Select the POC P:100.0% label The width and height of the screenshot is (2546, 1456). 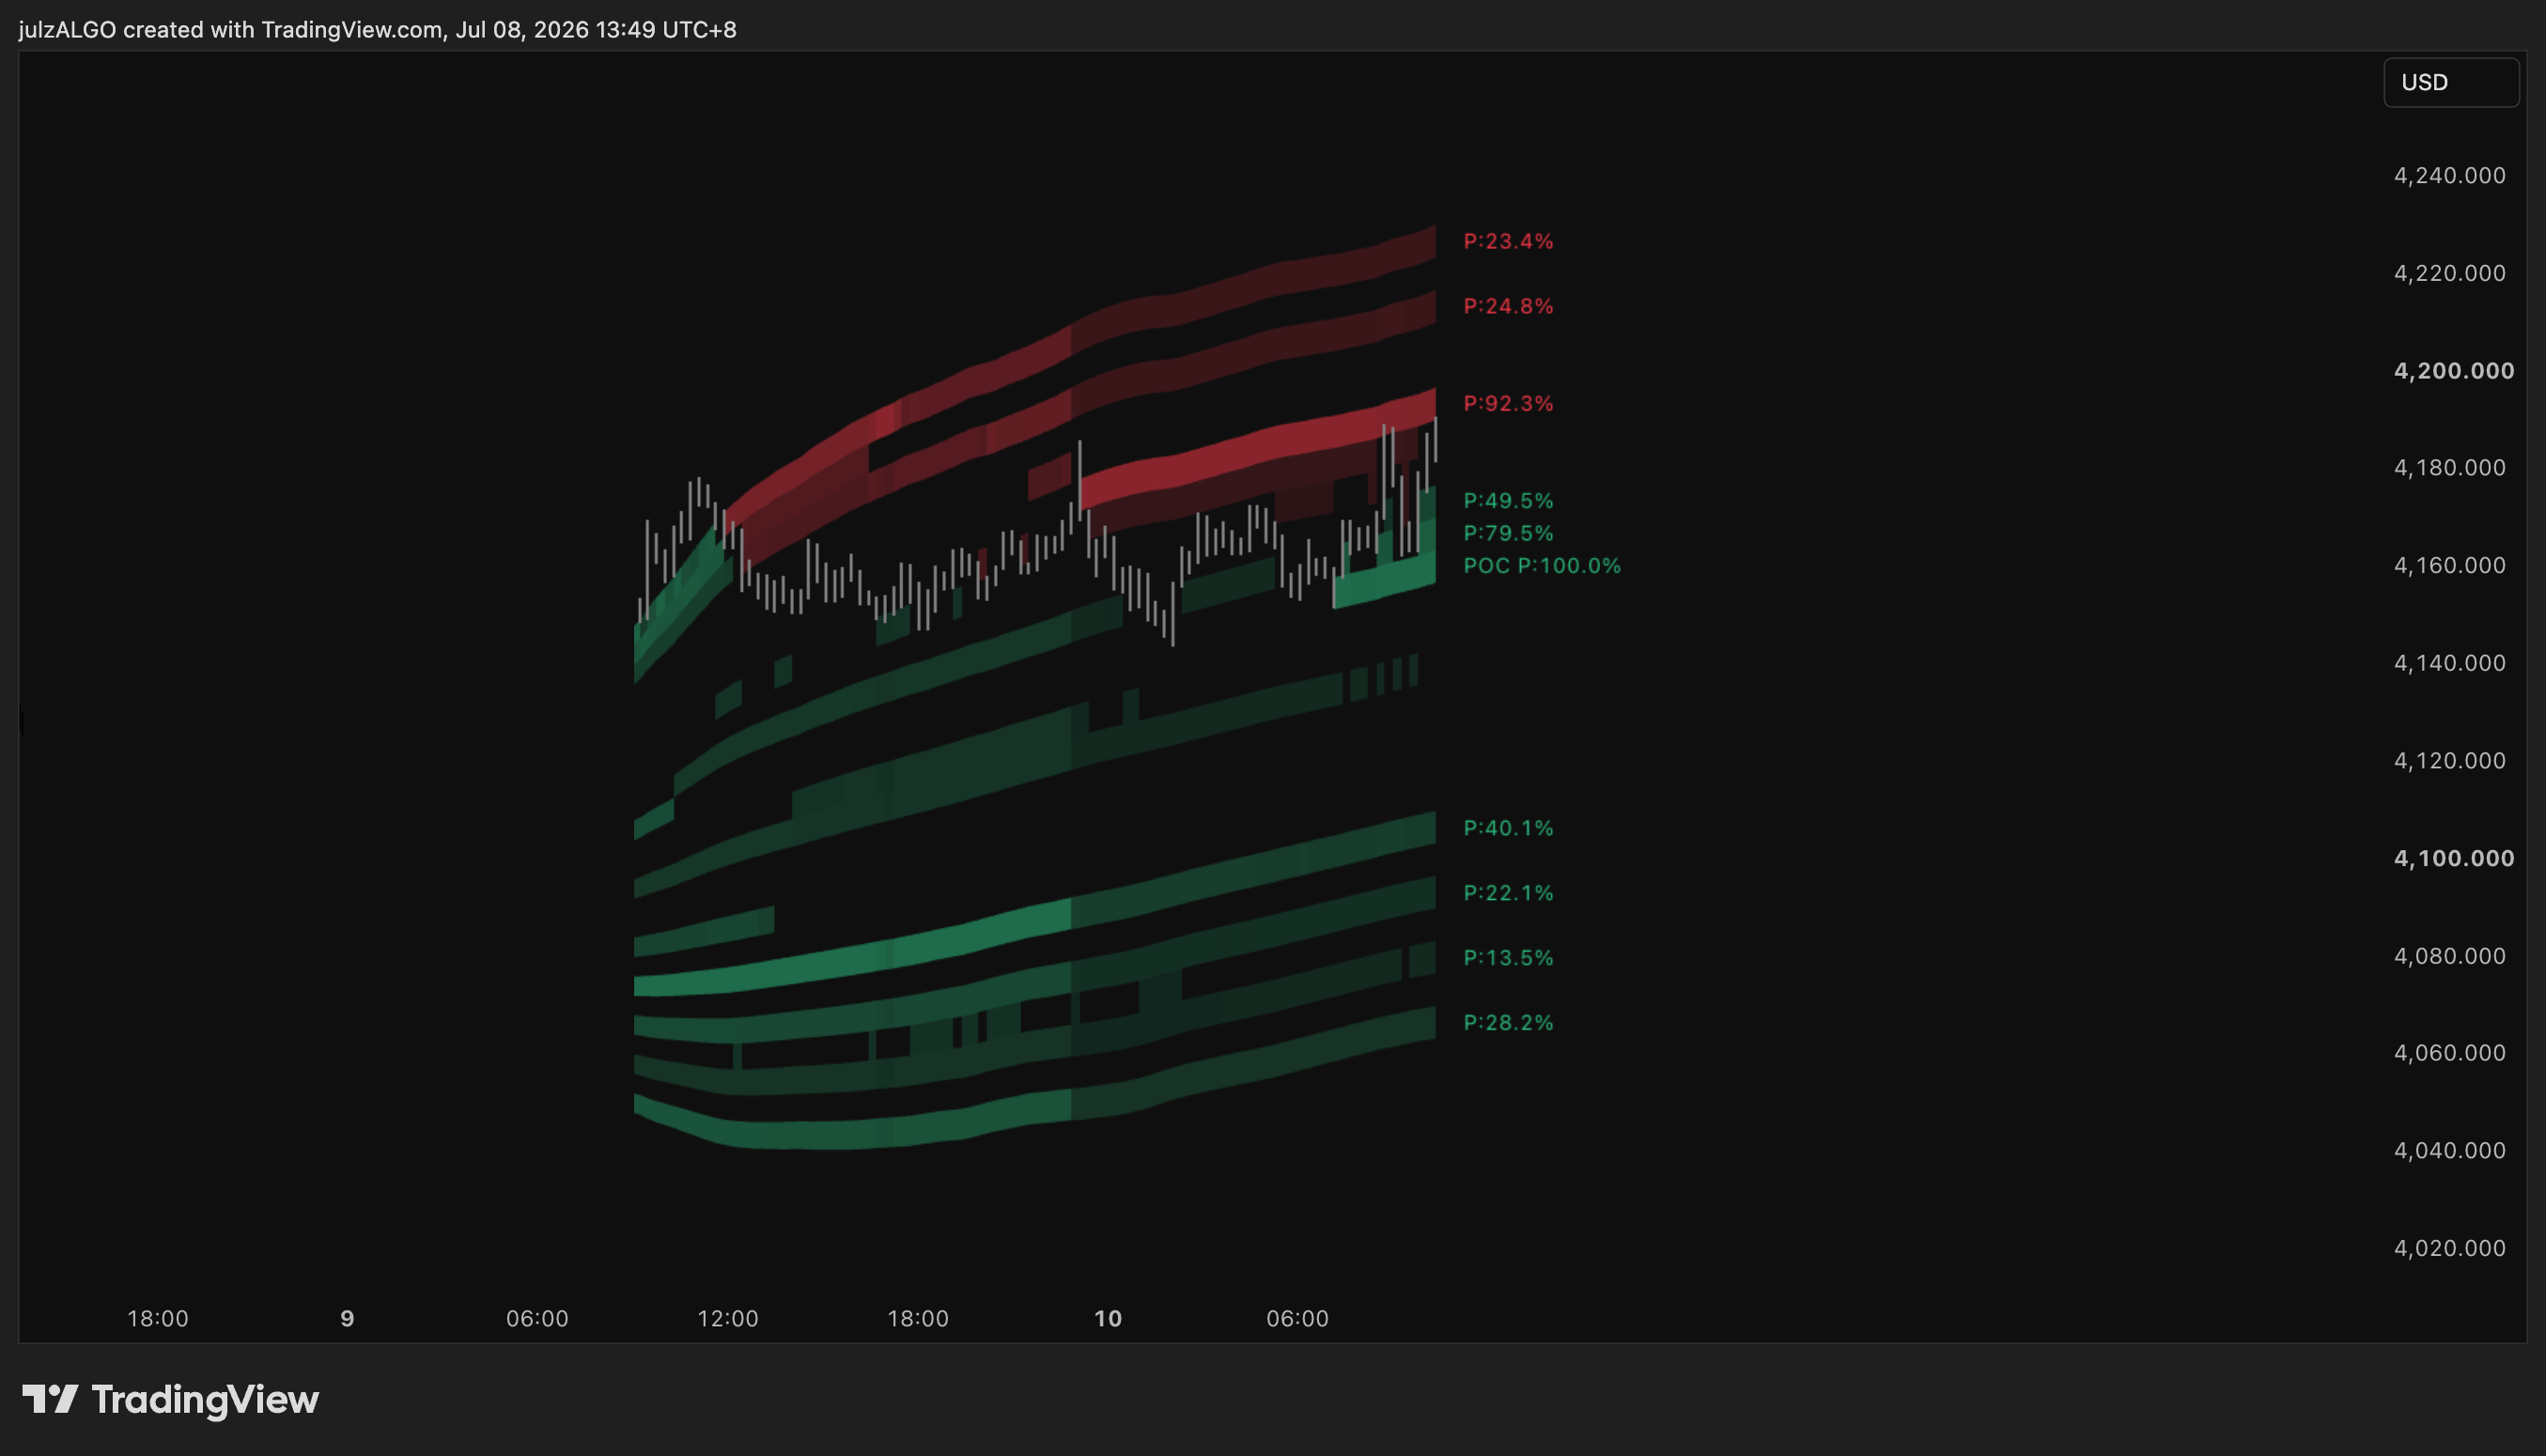click(x=1542, y=566)
